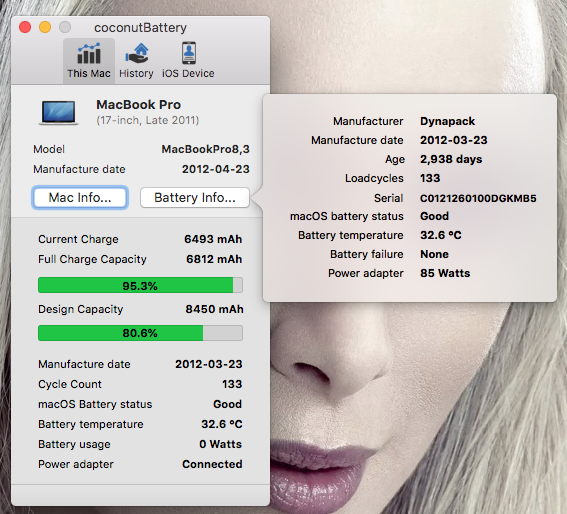Click the Loadcycles label in popover
Image resolution: width=567 pixels, height=514 pixels.
[x=374, y=178]
